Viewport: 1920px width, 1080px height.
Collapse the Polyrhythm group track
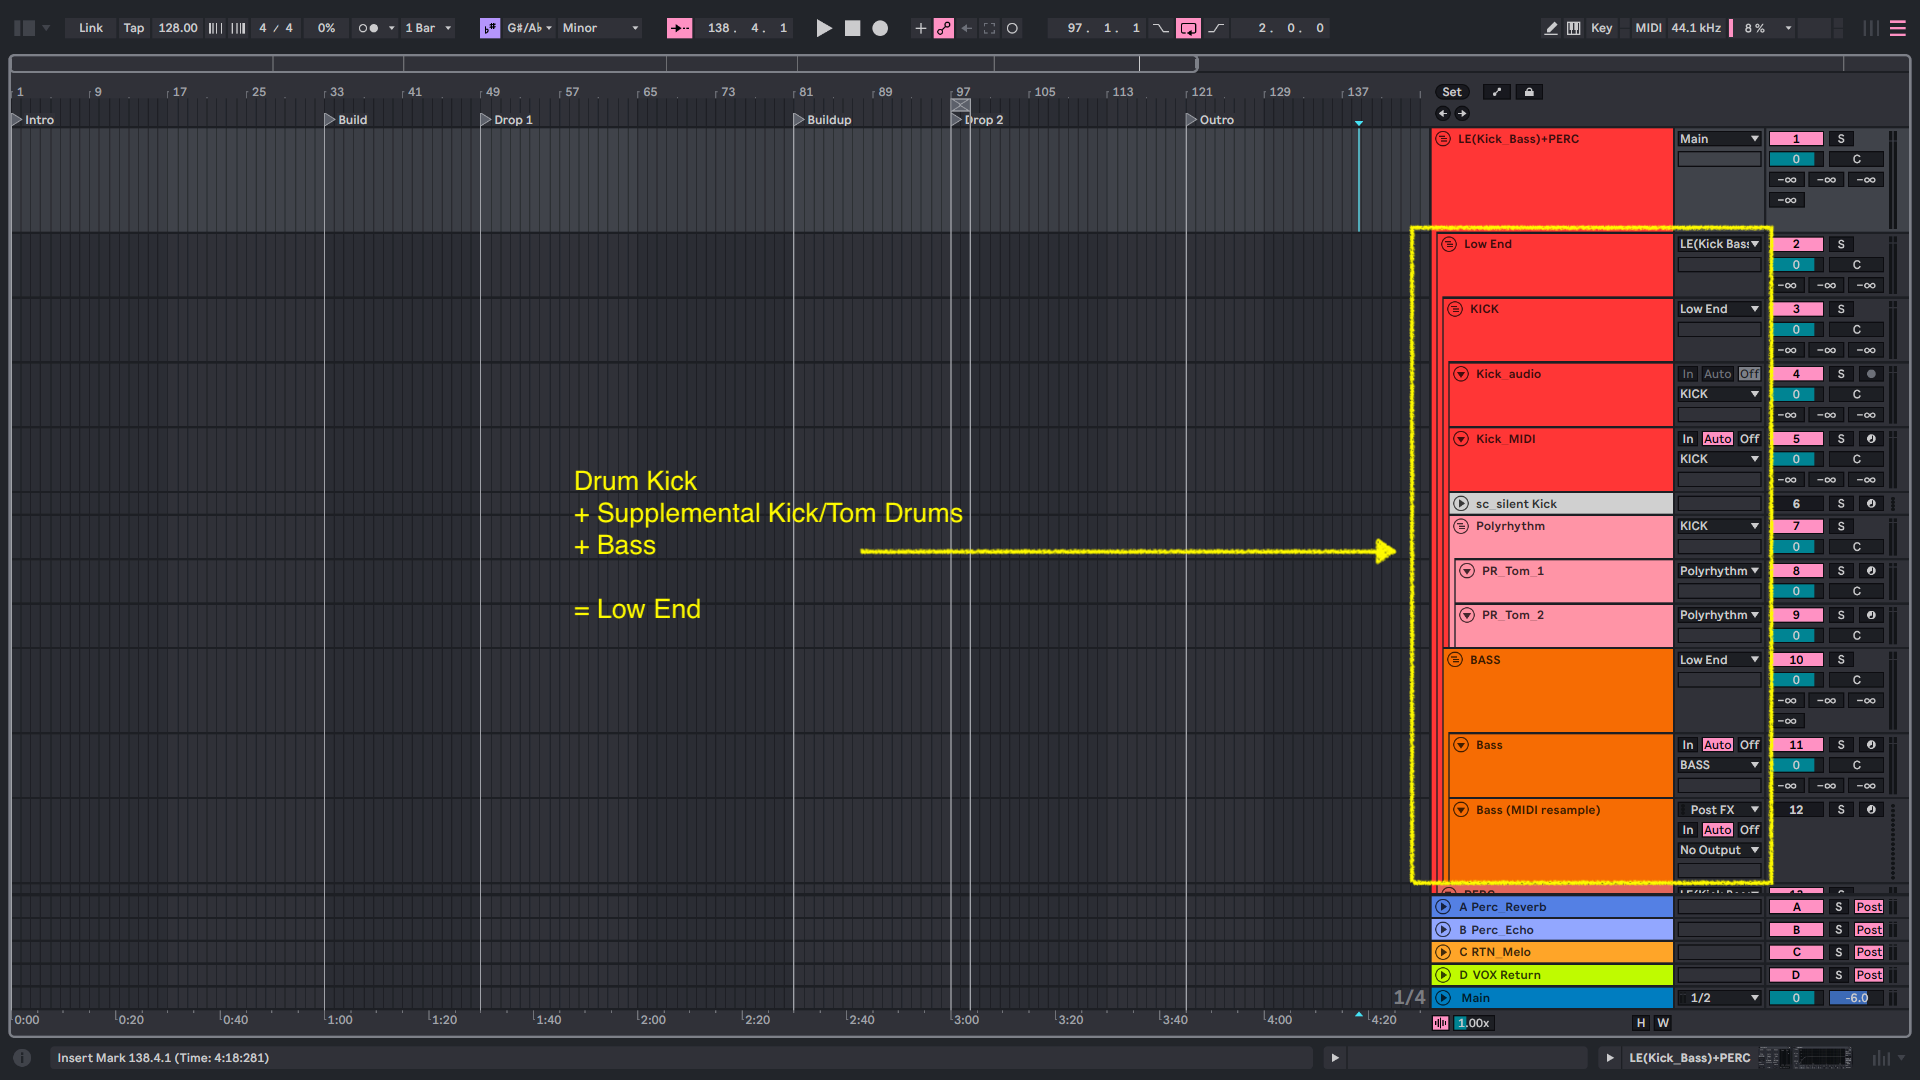tap(1461, 526)
